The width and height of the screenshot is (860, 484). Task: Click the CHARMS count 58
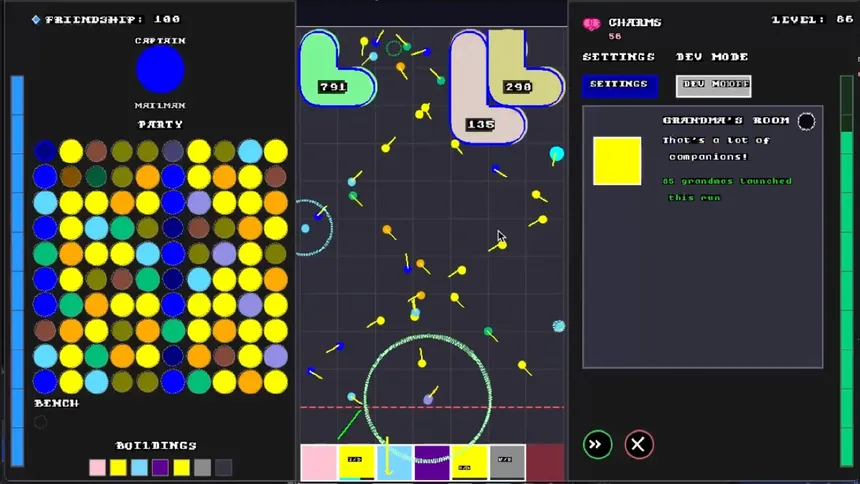(615, 36)
